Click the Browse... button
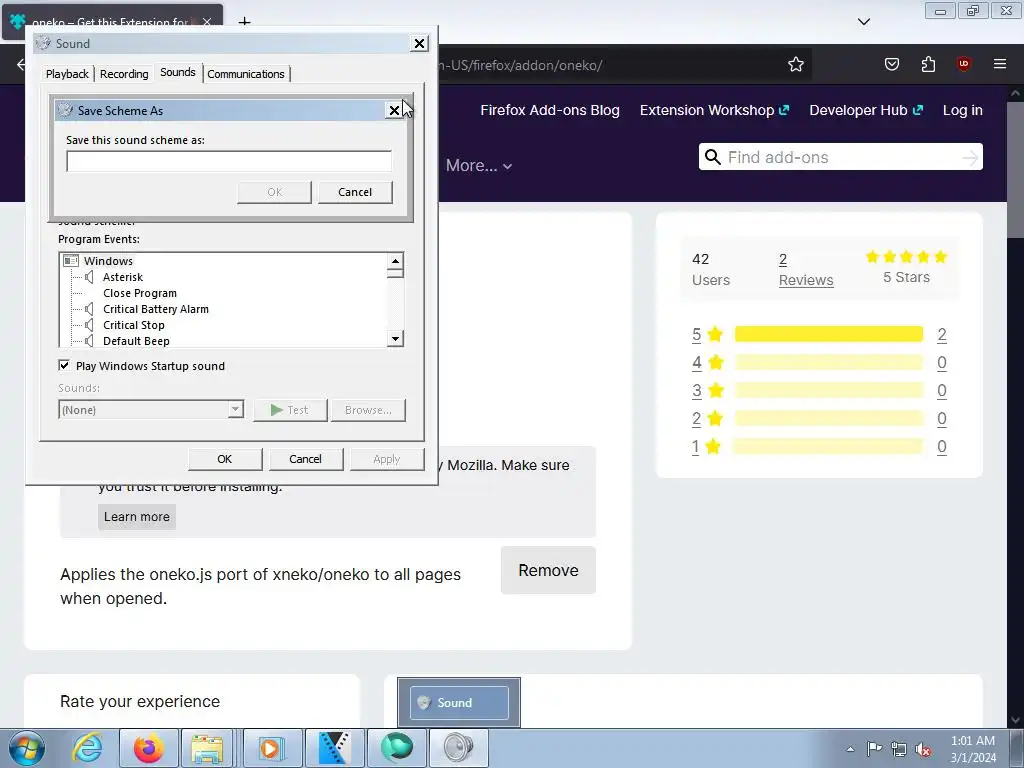The image size is (1024, 768). click(368, 409)
